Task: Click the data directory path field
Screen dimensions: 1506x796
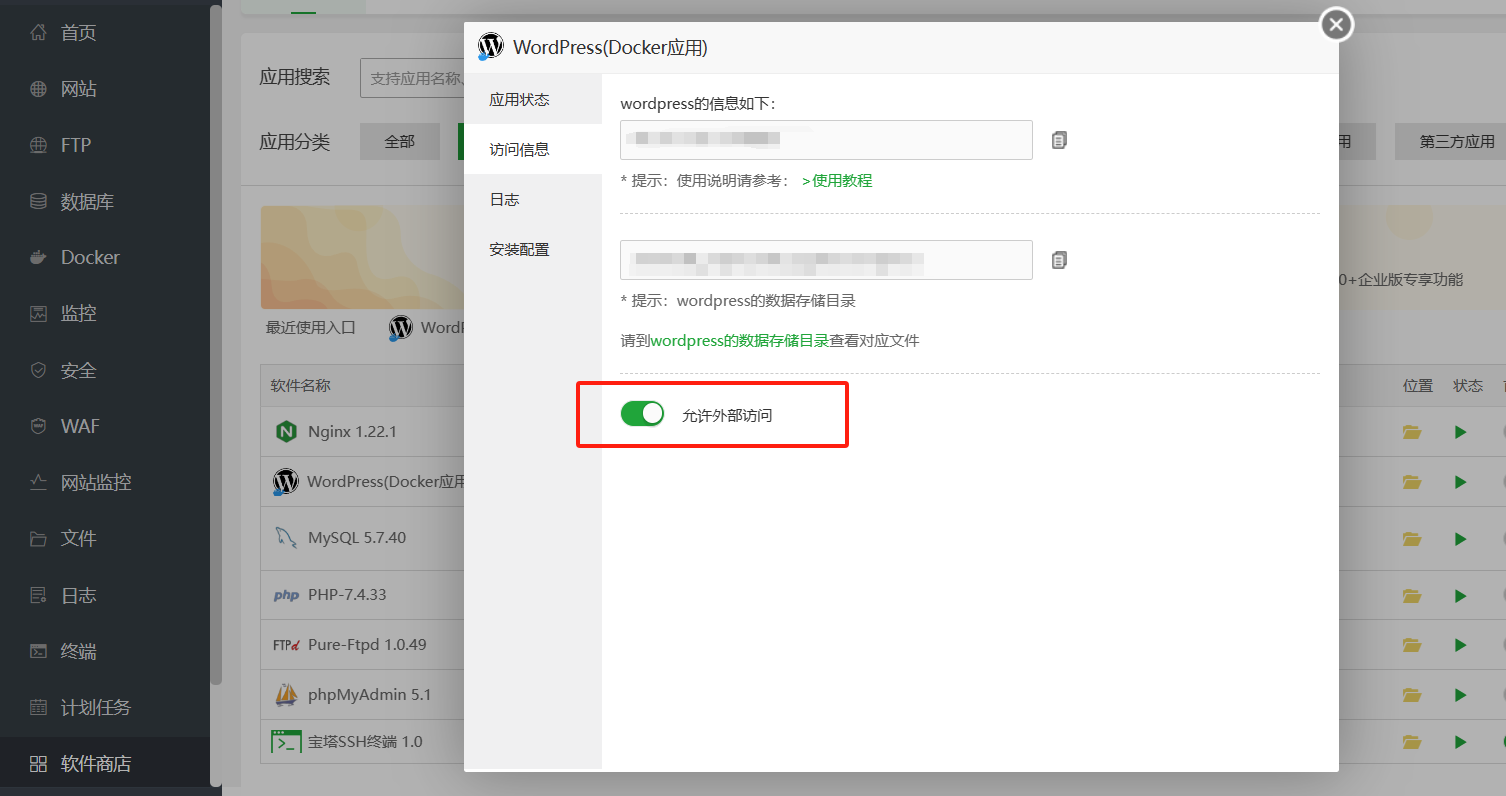Action: [826, 260]
